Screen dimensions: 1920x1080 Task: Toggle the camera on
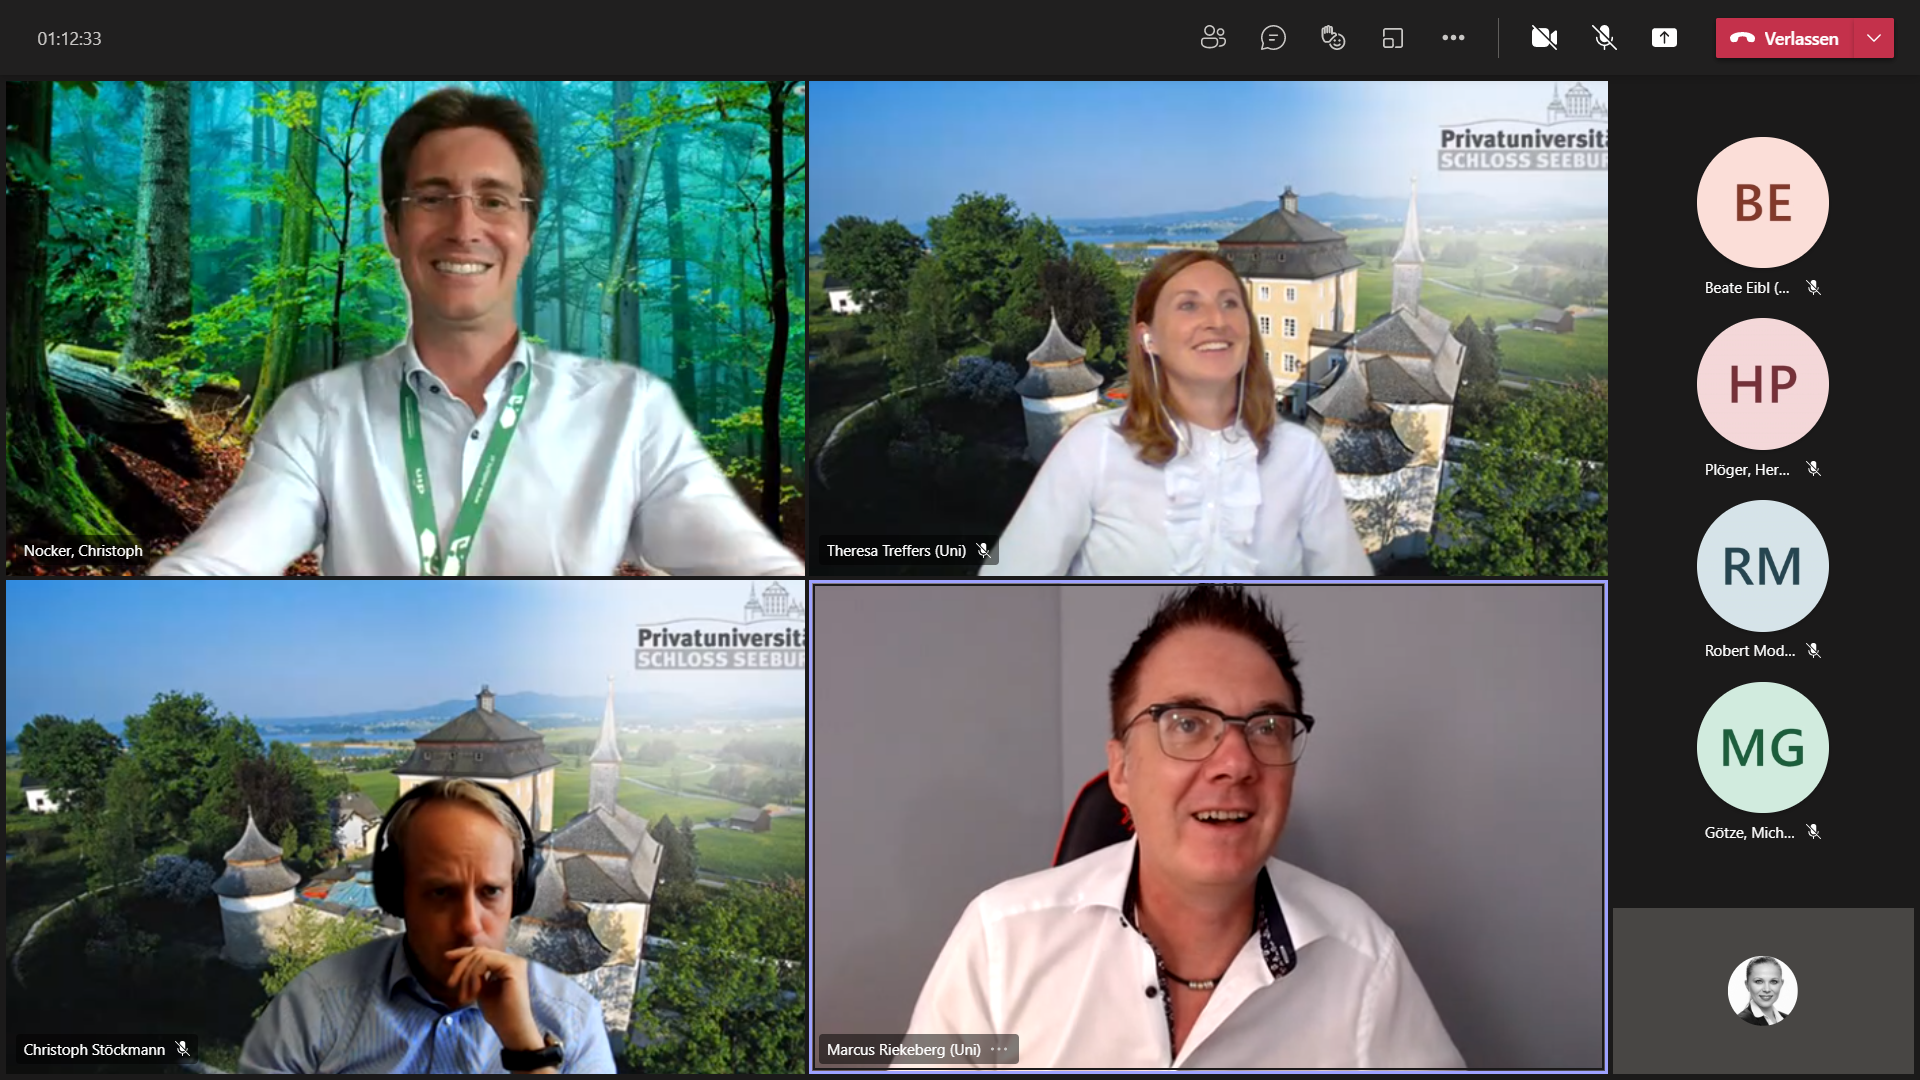1544,38
